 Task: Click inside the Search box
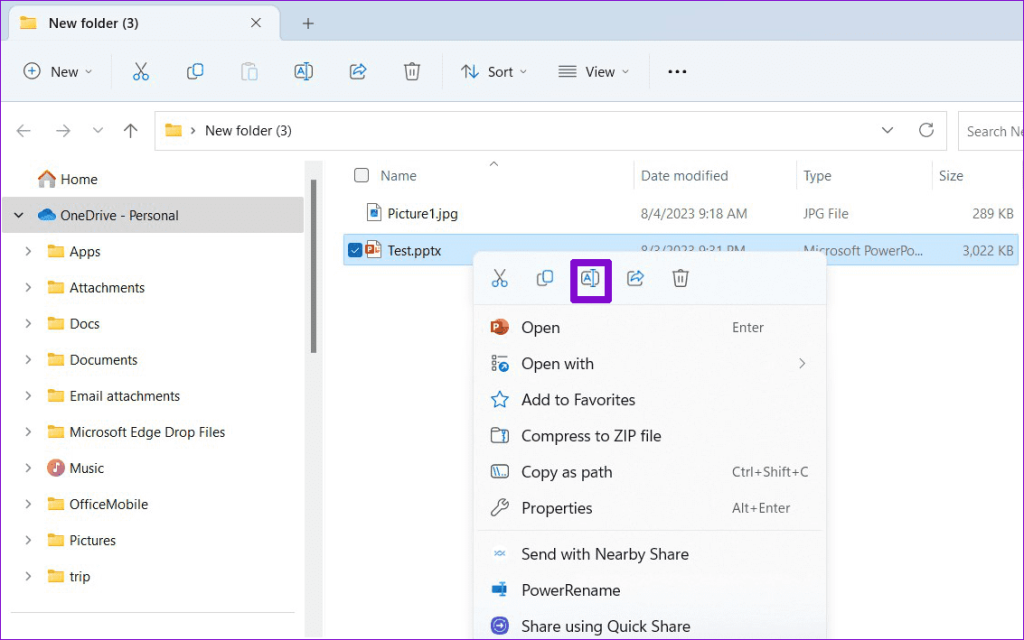(x=990, y=131)
